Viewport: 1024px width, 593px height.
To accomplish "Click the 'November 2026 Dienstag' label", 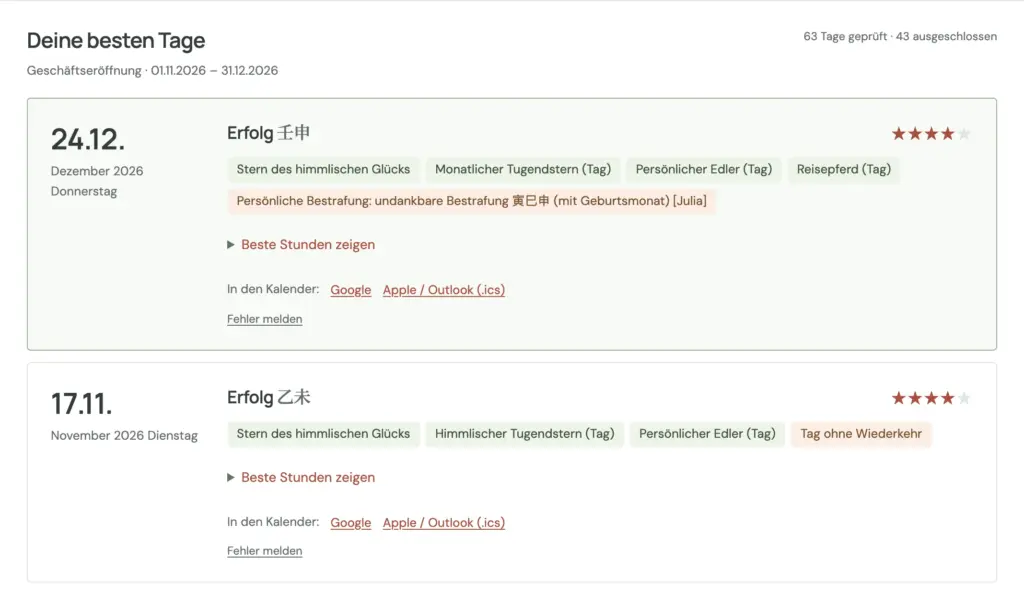I will pyautogui.click(x=124, y=436).
